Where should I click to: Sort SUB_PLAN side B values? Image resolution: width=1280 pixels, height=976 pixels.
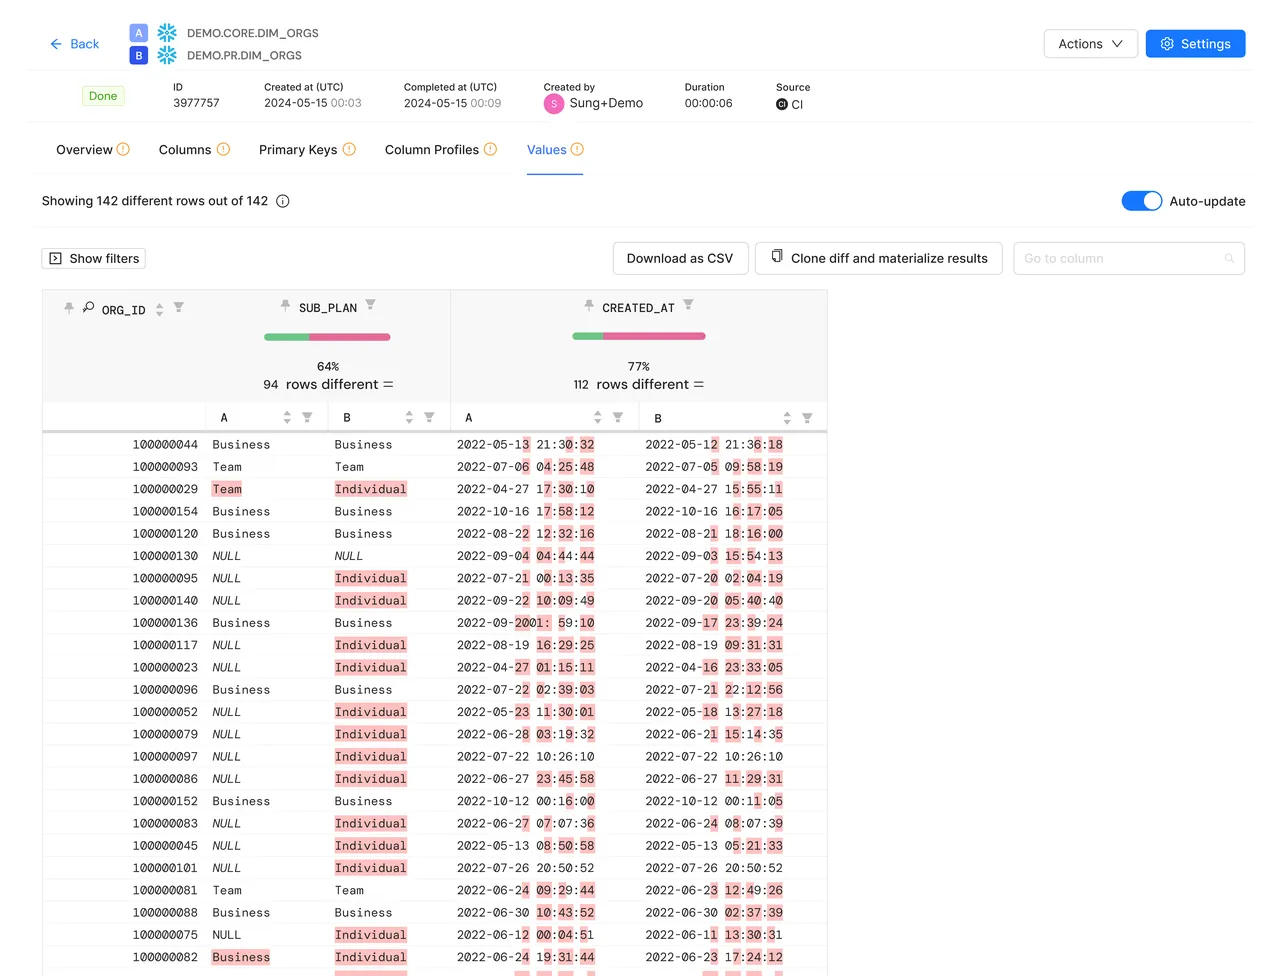click(409, 417)
